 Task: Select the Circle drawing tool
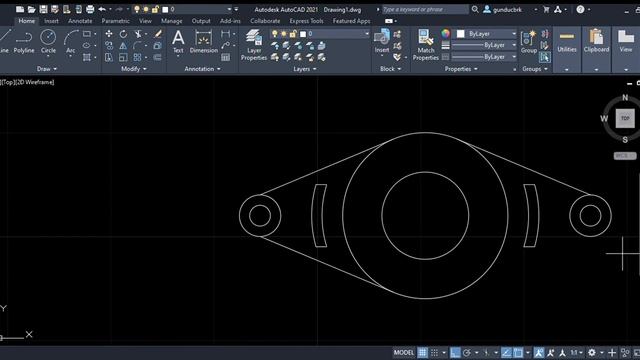click(x=48, y=42)
